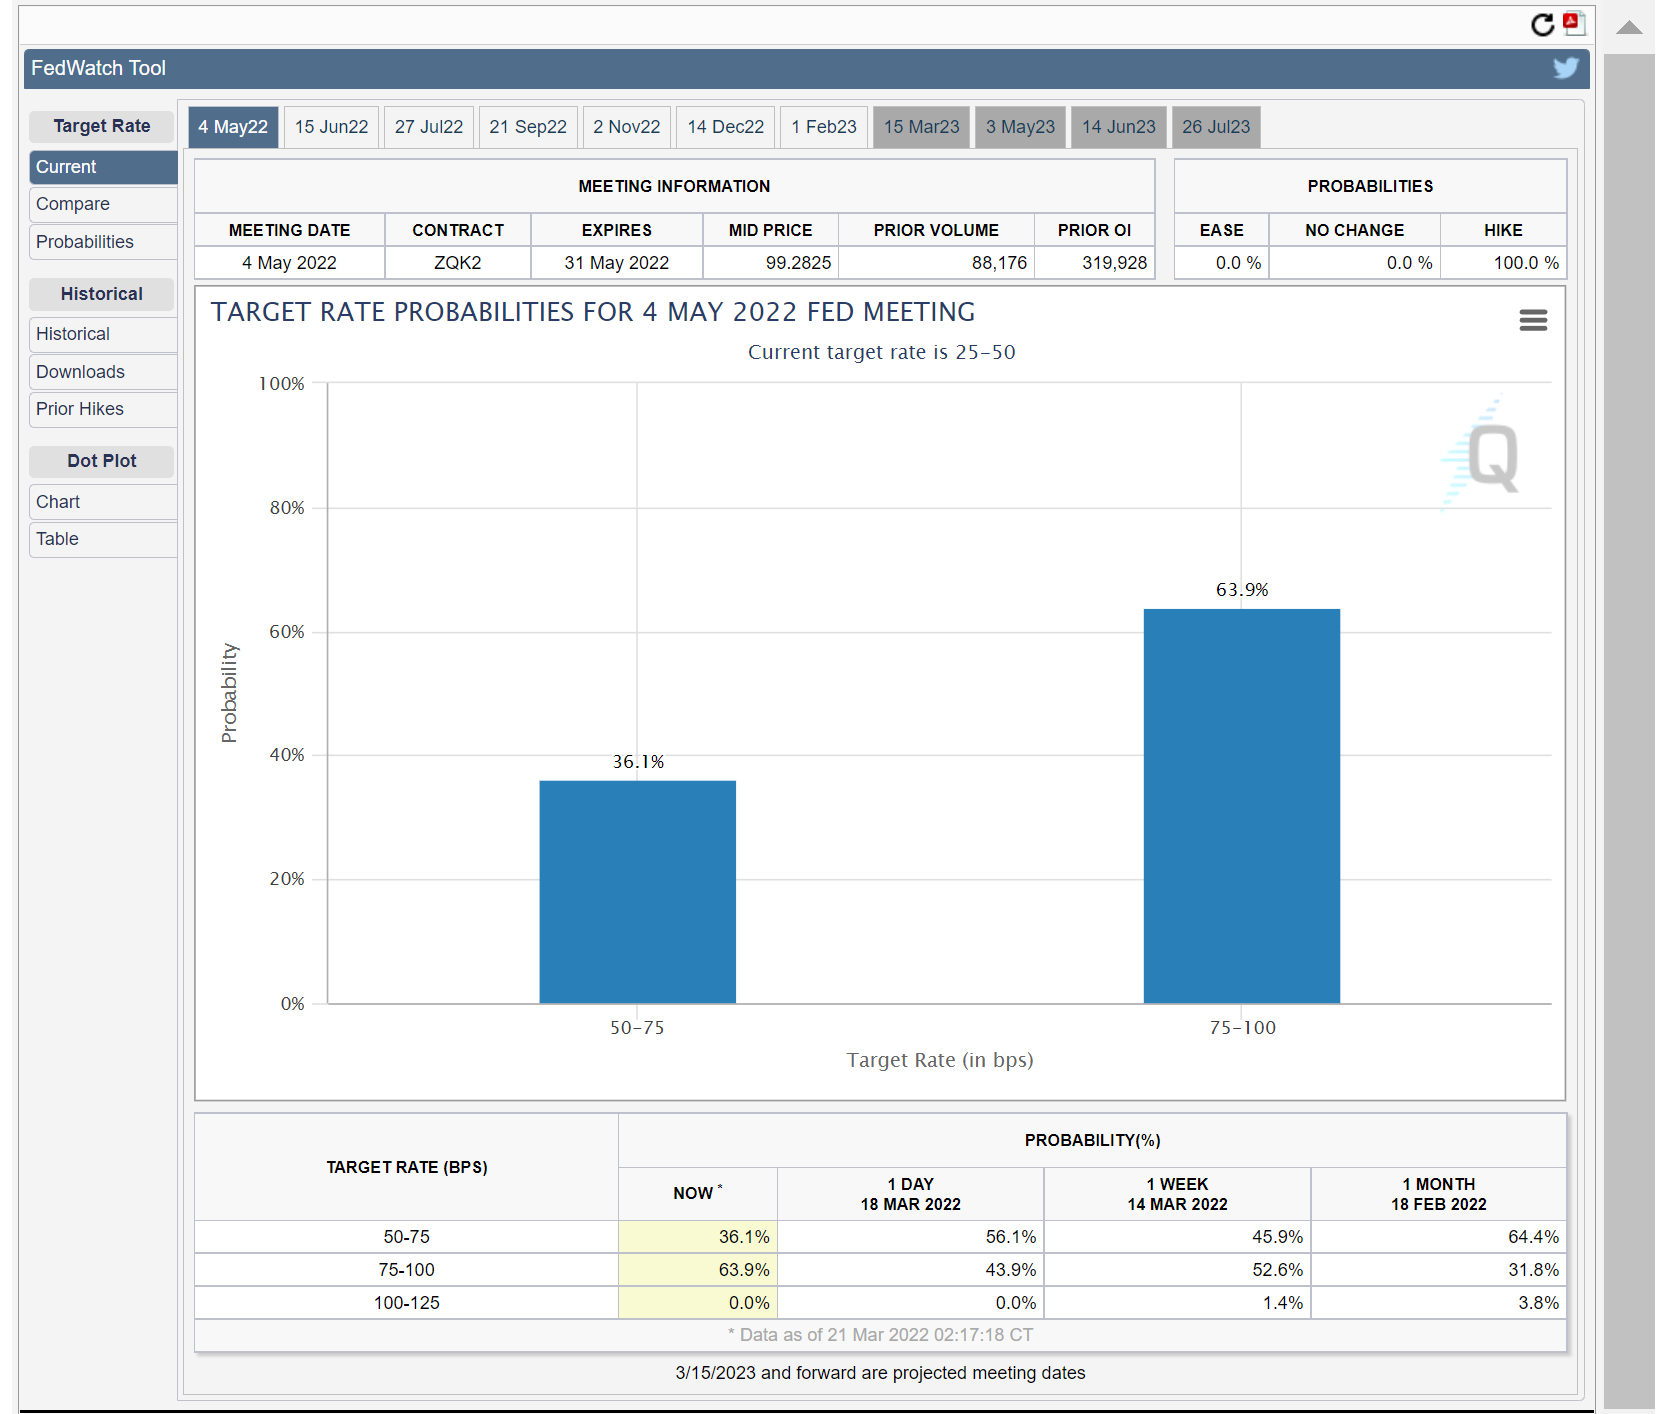The image size is (1666, 1414).
Task: View Prior Hikes from the sidebar
Action: coord(80,409)
